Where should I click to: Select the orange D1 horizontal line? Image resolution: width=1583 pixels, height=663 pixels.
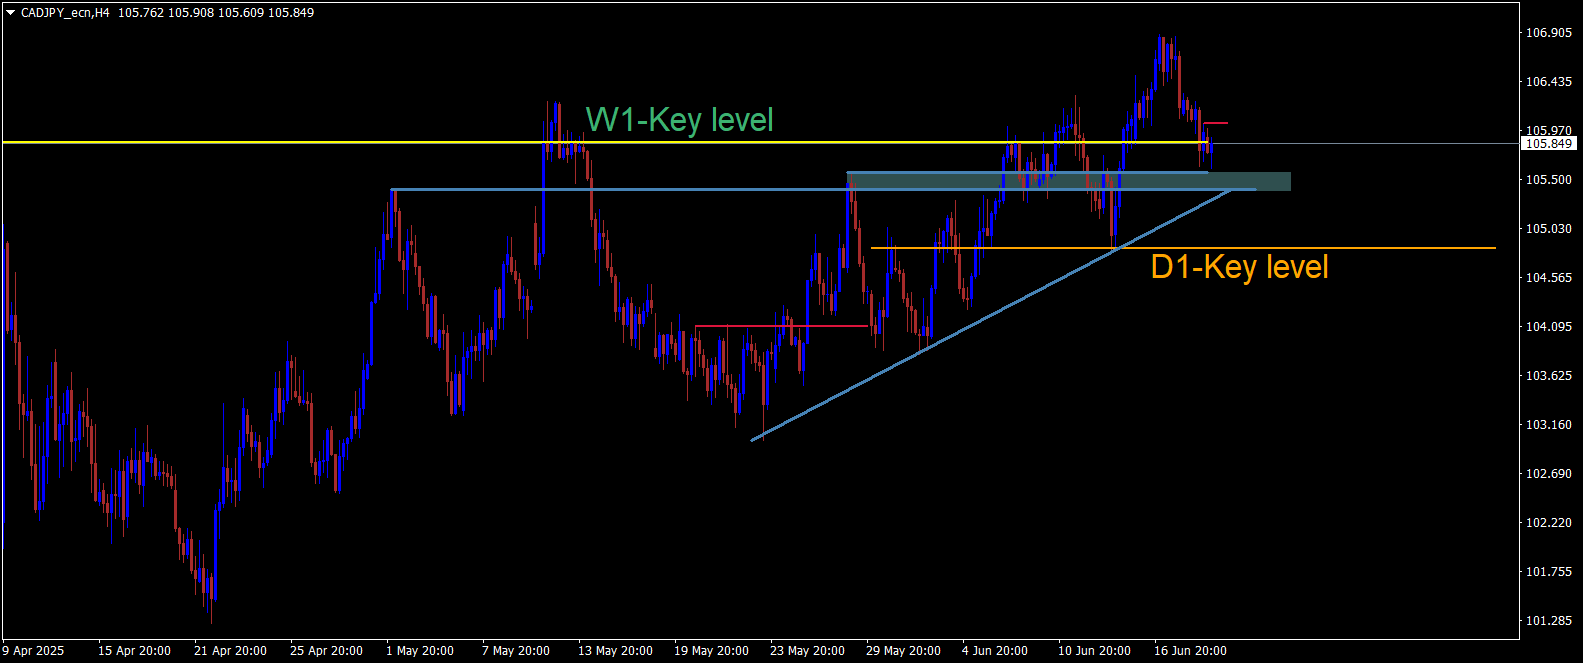coord(1183,248)
